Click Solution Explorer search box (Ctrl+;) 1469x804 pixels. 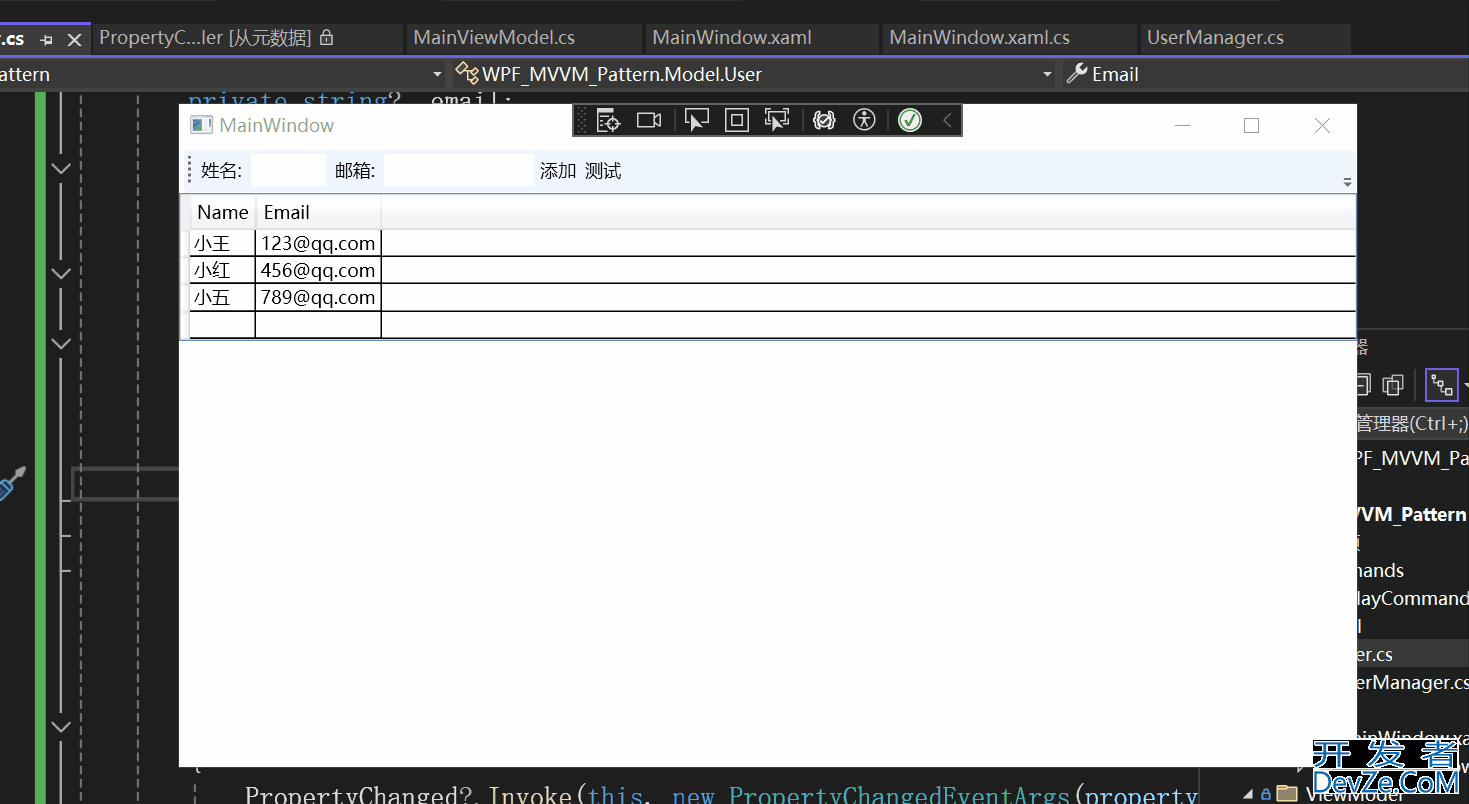1412,423
